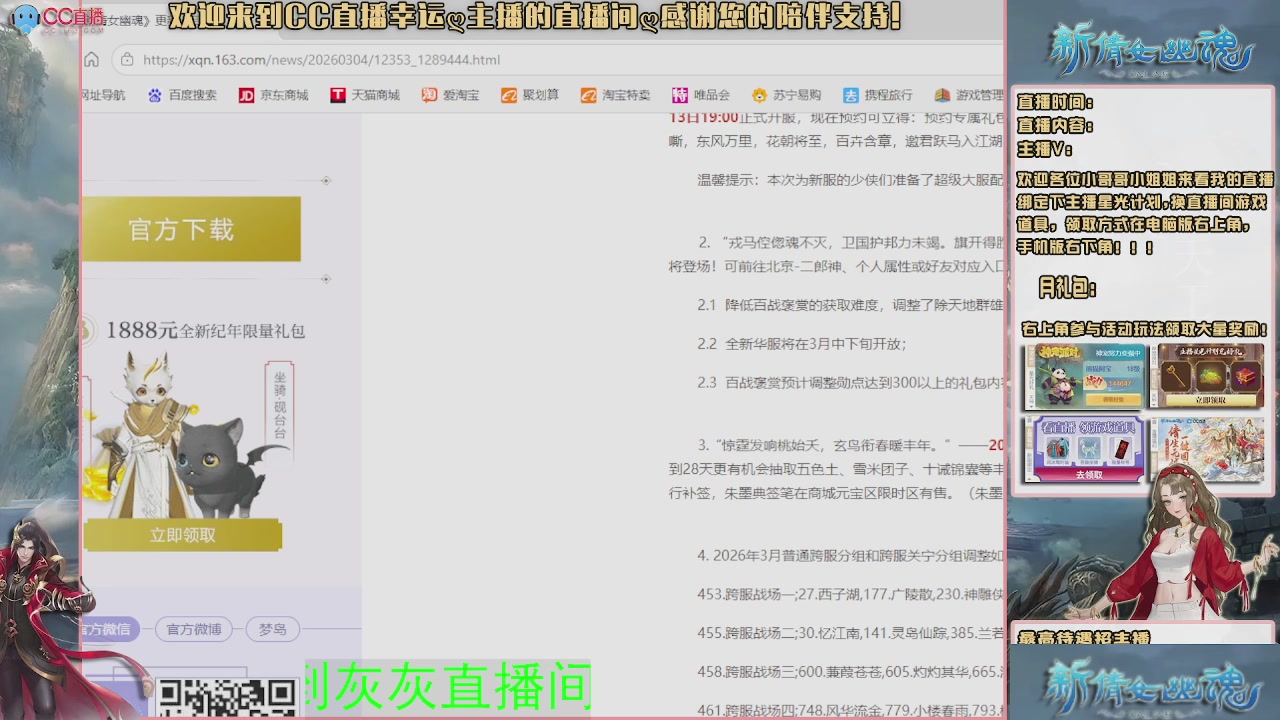Viewport: 1280px width, 720px height.
Task: Open Baidu search from the bookmarks bar
Action: click(182, 95)
